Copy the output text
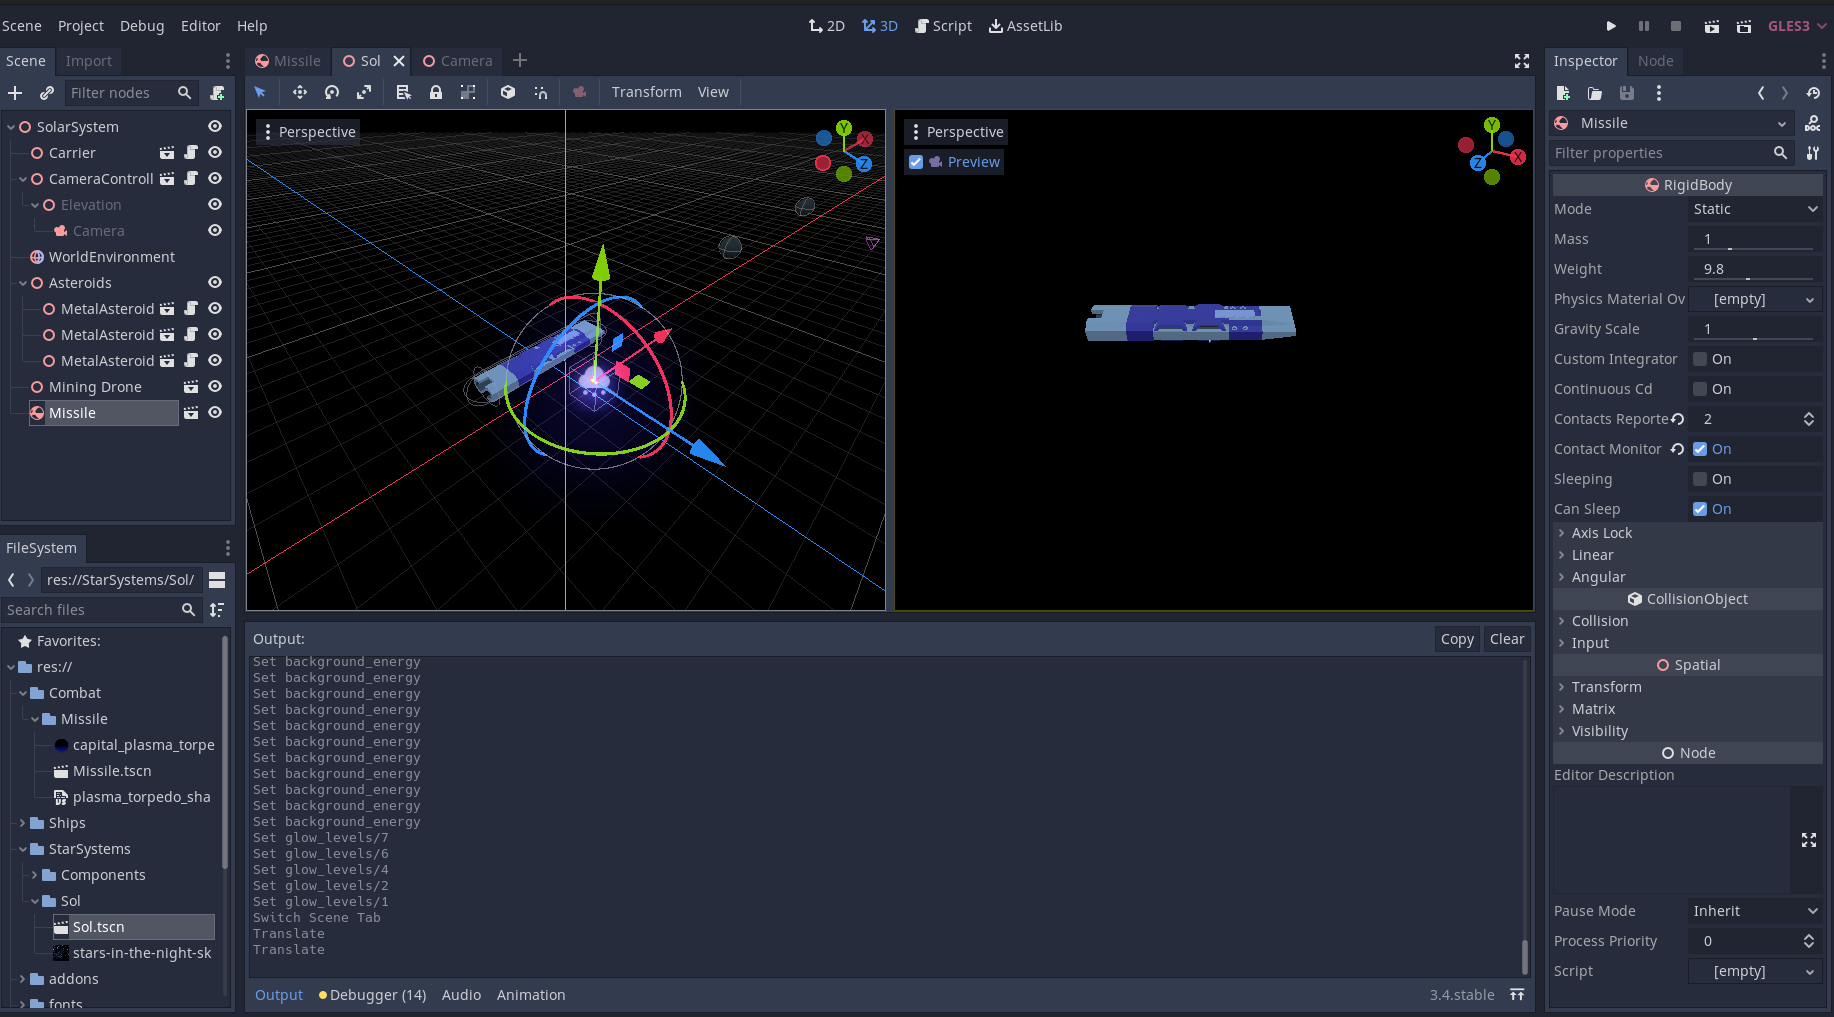The width and height of the screenshot is (1834, 1017). tap(1457, 639)
